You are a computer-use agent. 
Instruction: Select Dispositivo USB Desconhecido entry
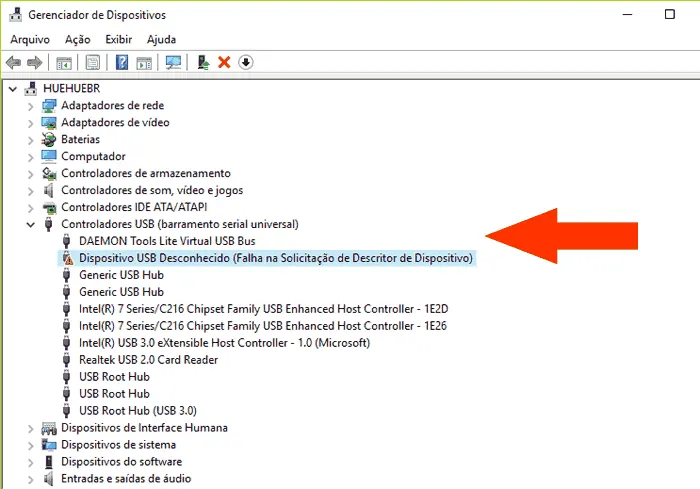[x=275, y=258]
